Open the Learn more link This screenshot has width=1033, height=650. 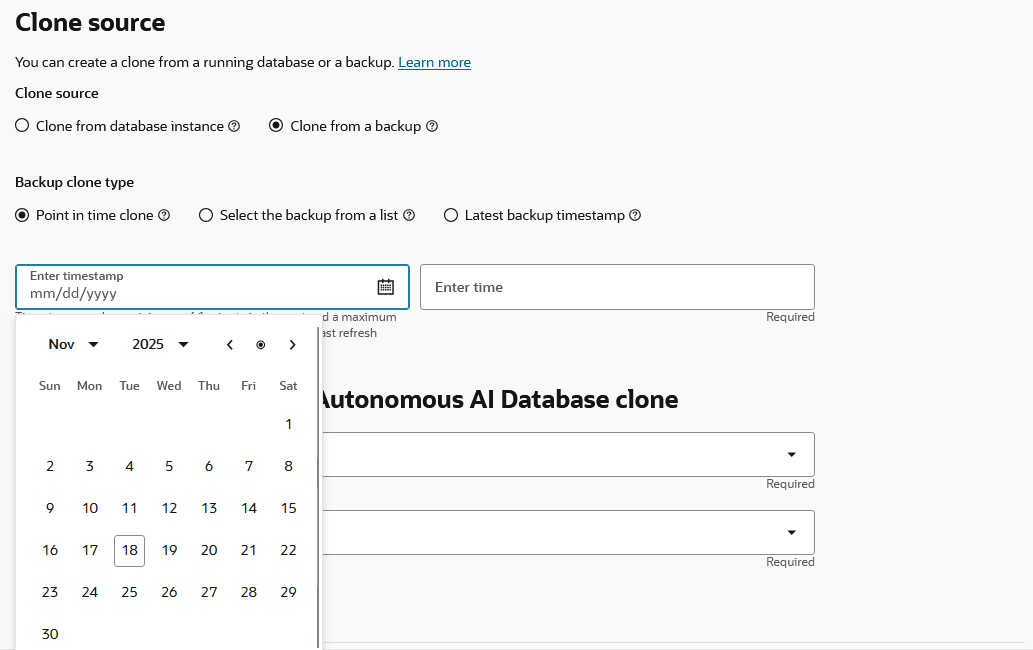coord(434,62)
